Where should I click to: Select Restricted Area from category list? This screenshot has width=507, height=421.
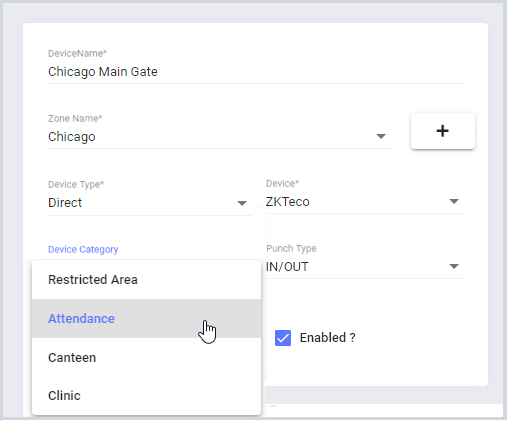pyautogui.click(x=146, y=280)
